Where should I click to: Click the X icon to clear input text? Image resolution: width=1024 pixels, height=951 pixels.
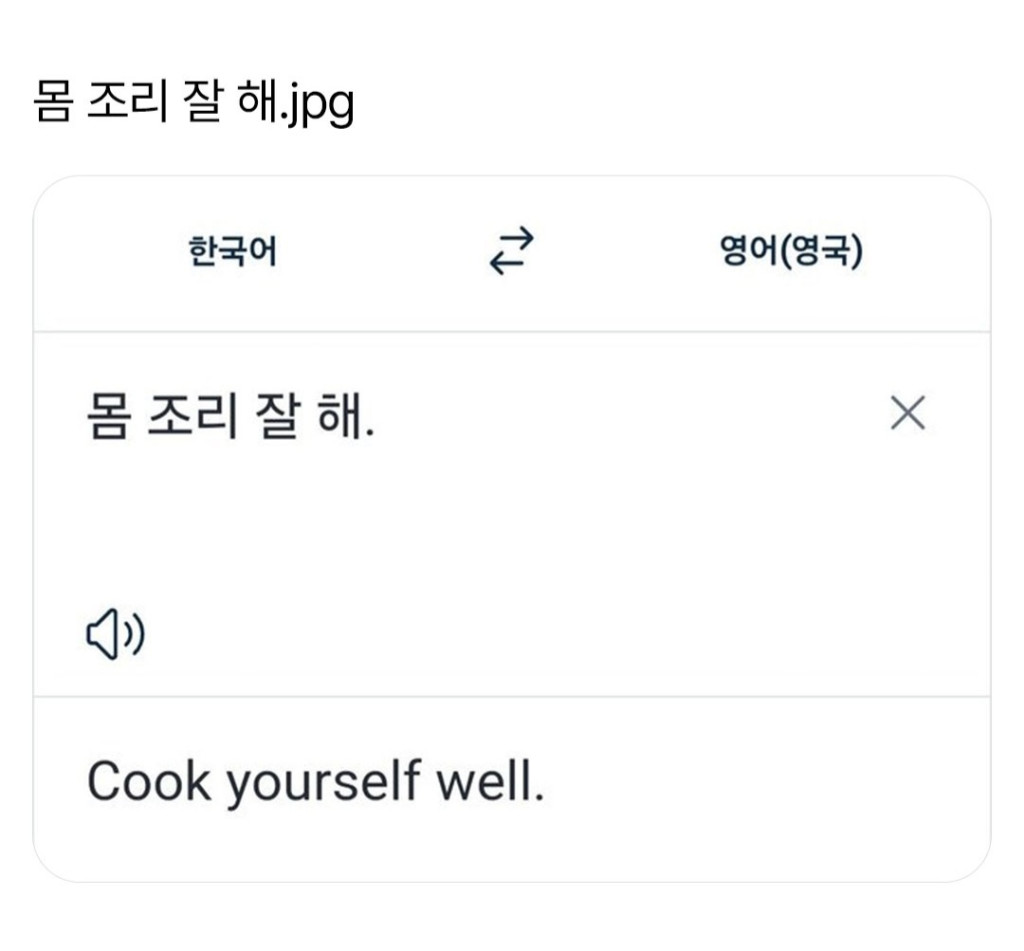(x=908, y=413)
